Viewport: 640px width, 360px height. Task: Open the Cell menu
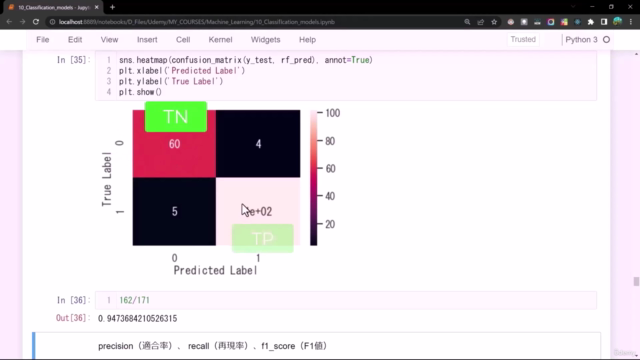pyautogui.click(x=183, y=40)
